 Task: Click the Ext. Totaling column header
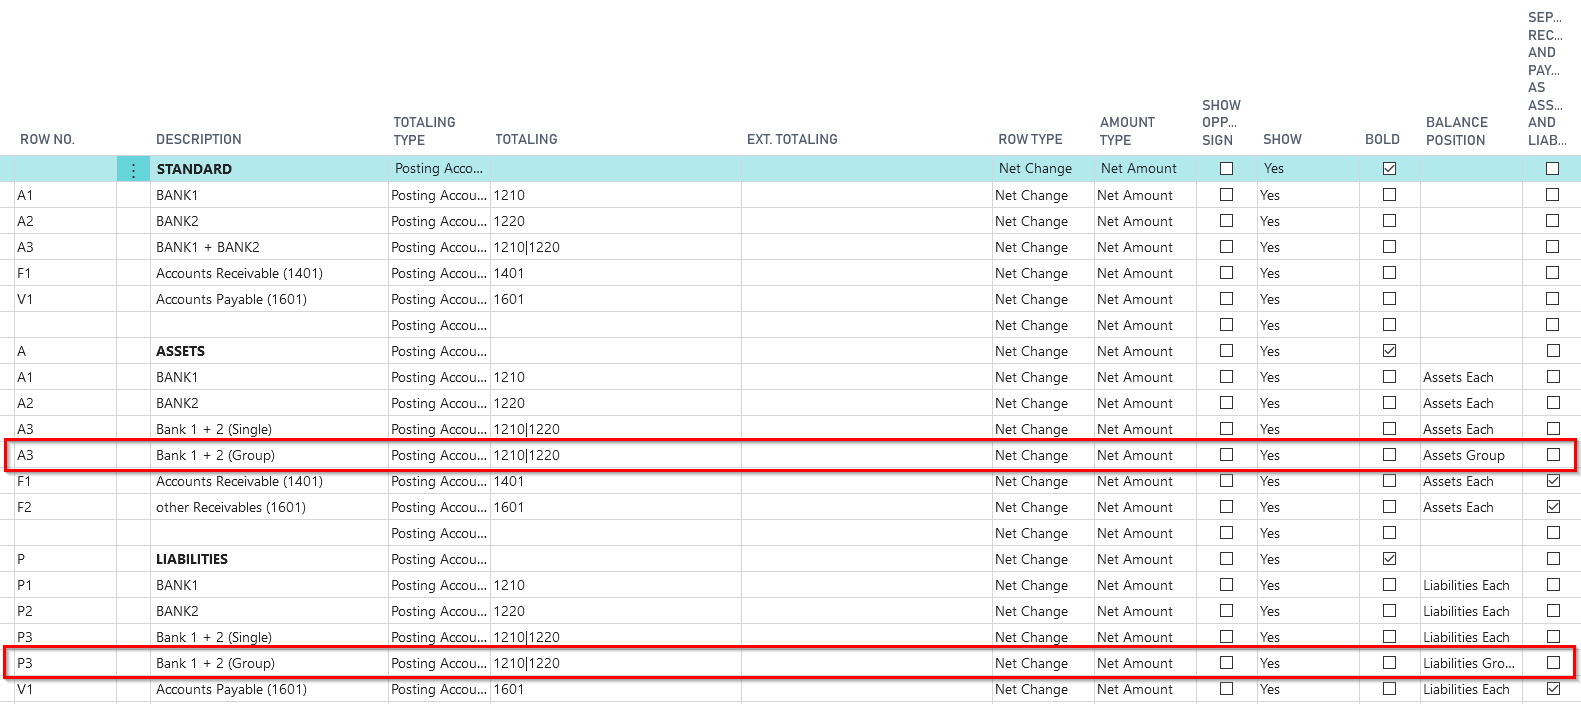point(792,140)
